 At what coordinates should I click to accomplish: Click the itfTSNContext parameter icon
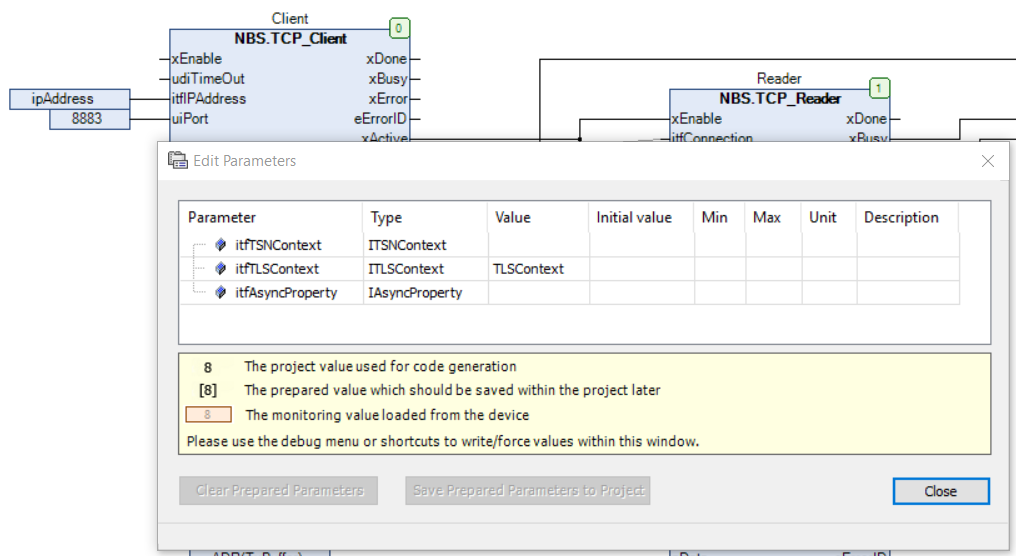click(221, 245)
